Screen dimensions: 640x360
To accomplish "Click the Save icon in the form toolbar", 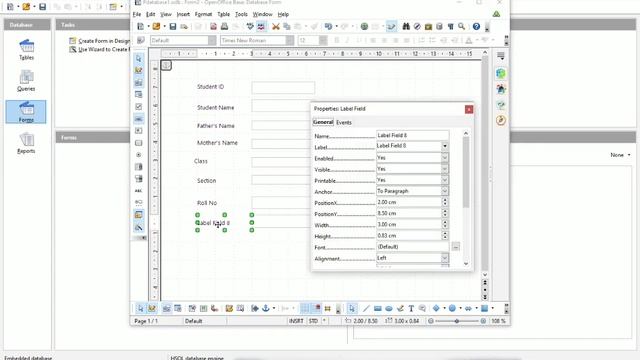I will pyautogui.click(x=173, y=27).
